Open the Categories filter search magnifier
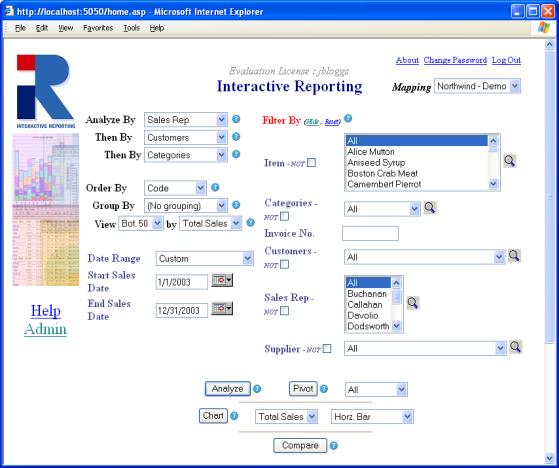 [x=430, y=207]
